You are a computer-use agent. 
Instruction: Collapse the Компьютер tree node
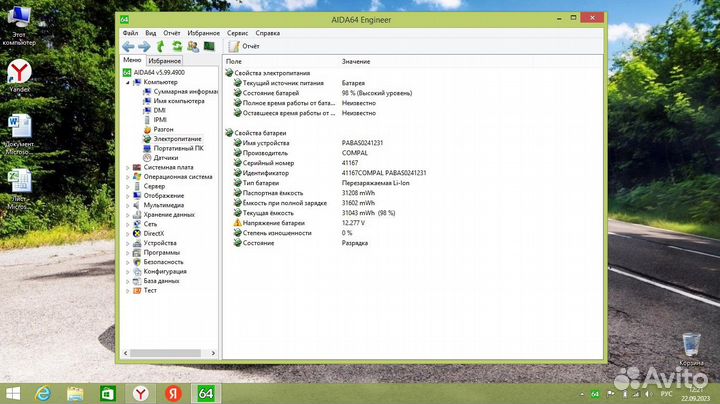pos(128,83)
